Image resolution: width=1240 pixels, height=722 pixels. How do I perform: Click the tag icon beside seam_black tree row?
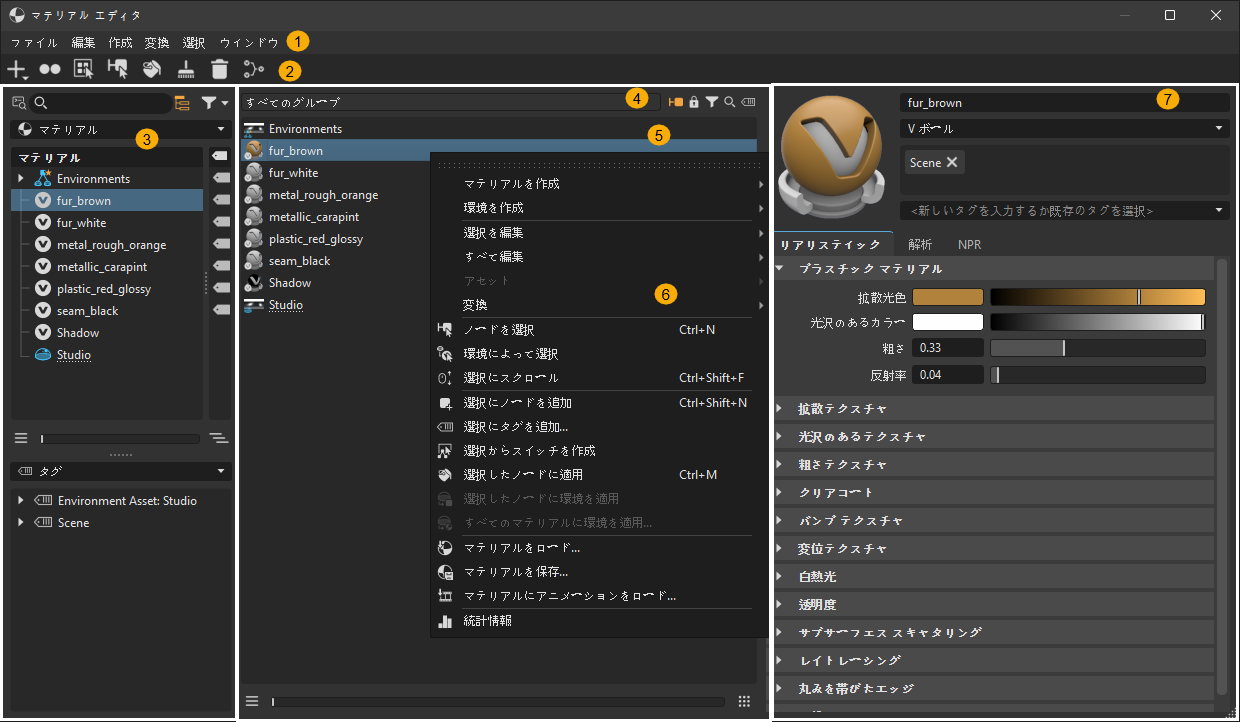(x=221, y=310)
